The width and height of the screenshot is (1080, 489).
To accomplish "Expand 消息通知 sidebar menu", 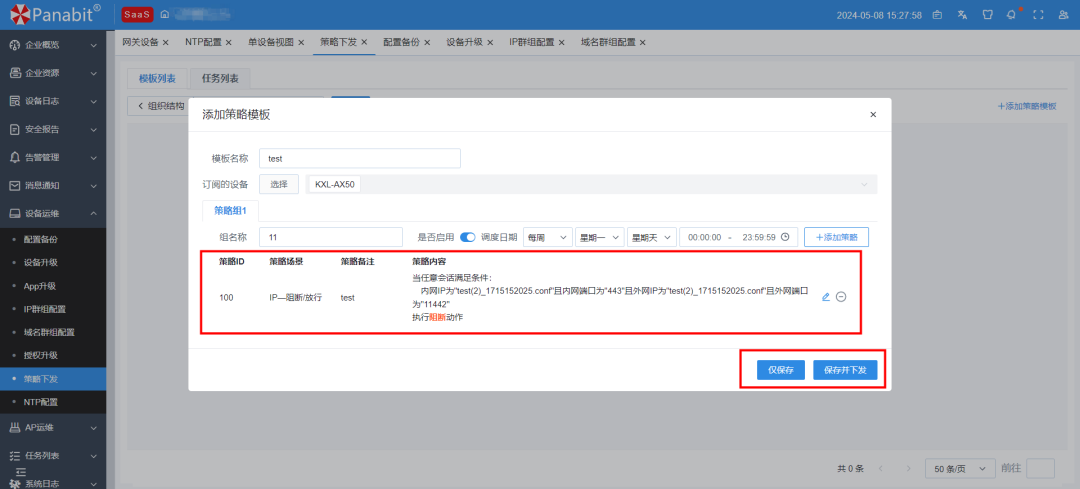I will point(53,185).
